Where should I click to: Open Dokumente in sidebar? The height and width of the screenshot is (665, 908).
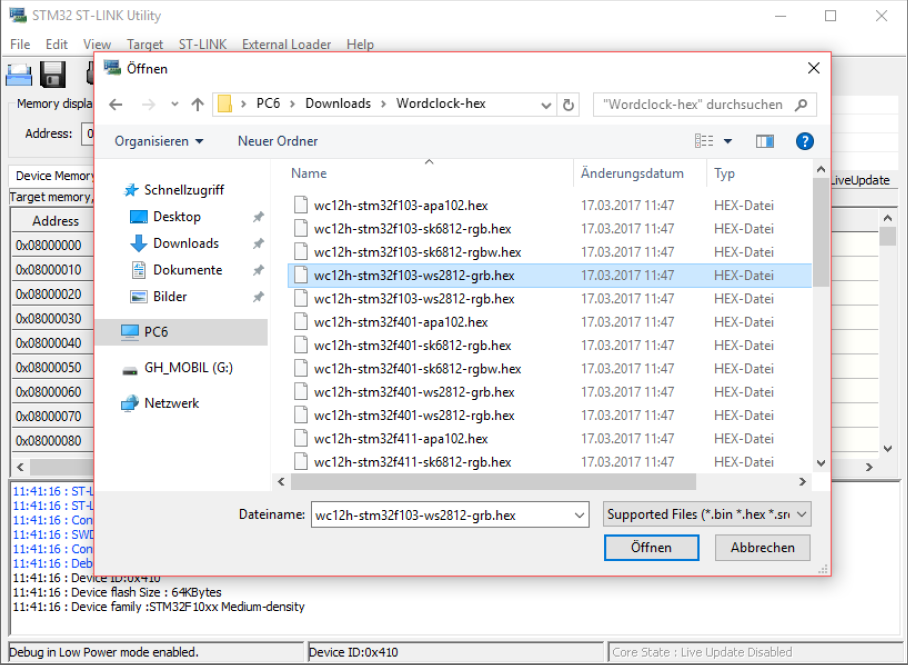(x=177, y=270)
